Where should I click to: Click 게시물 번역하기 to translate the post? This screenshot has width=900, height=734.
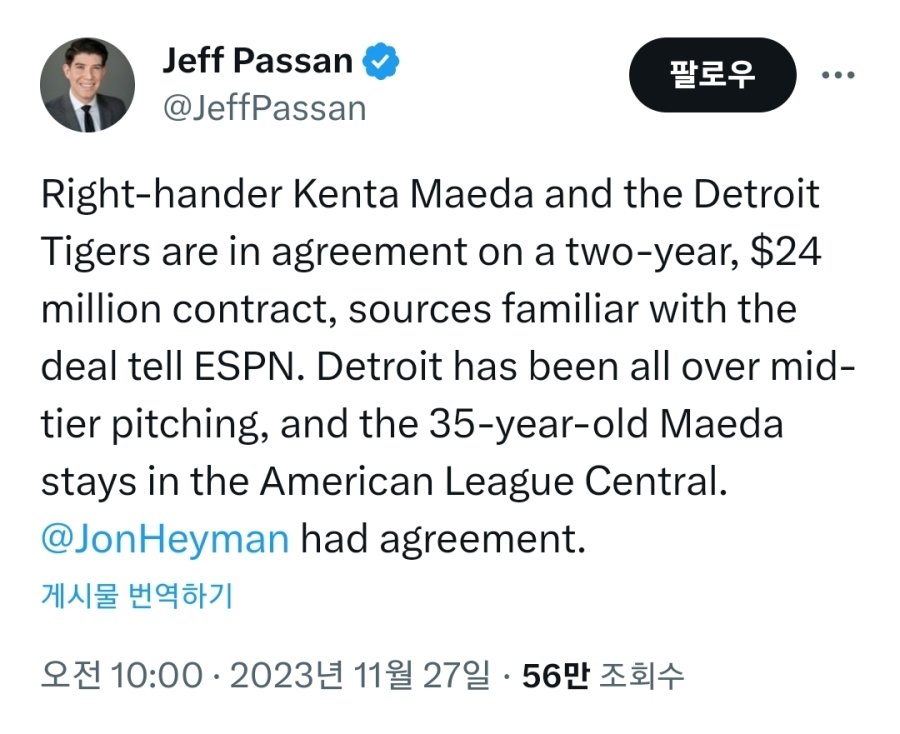[137, 597]
